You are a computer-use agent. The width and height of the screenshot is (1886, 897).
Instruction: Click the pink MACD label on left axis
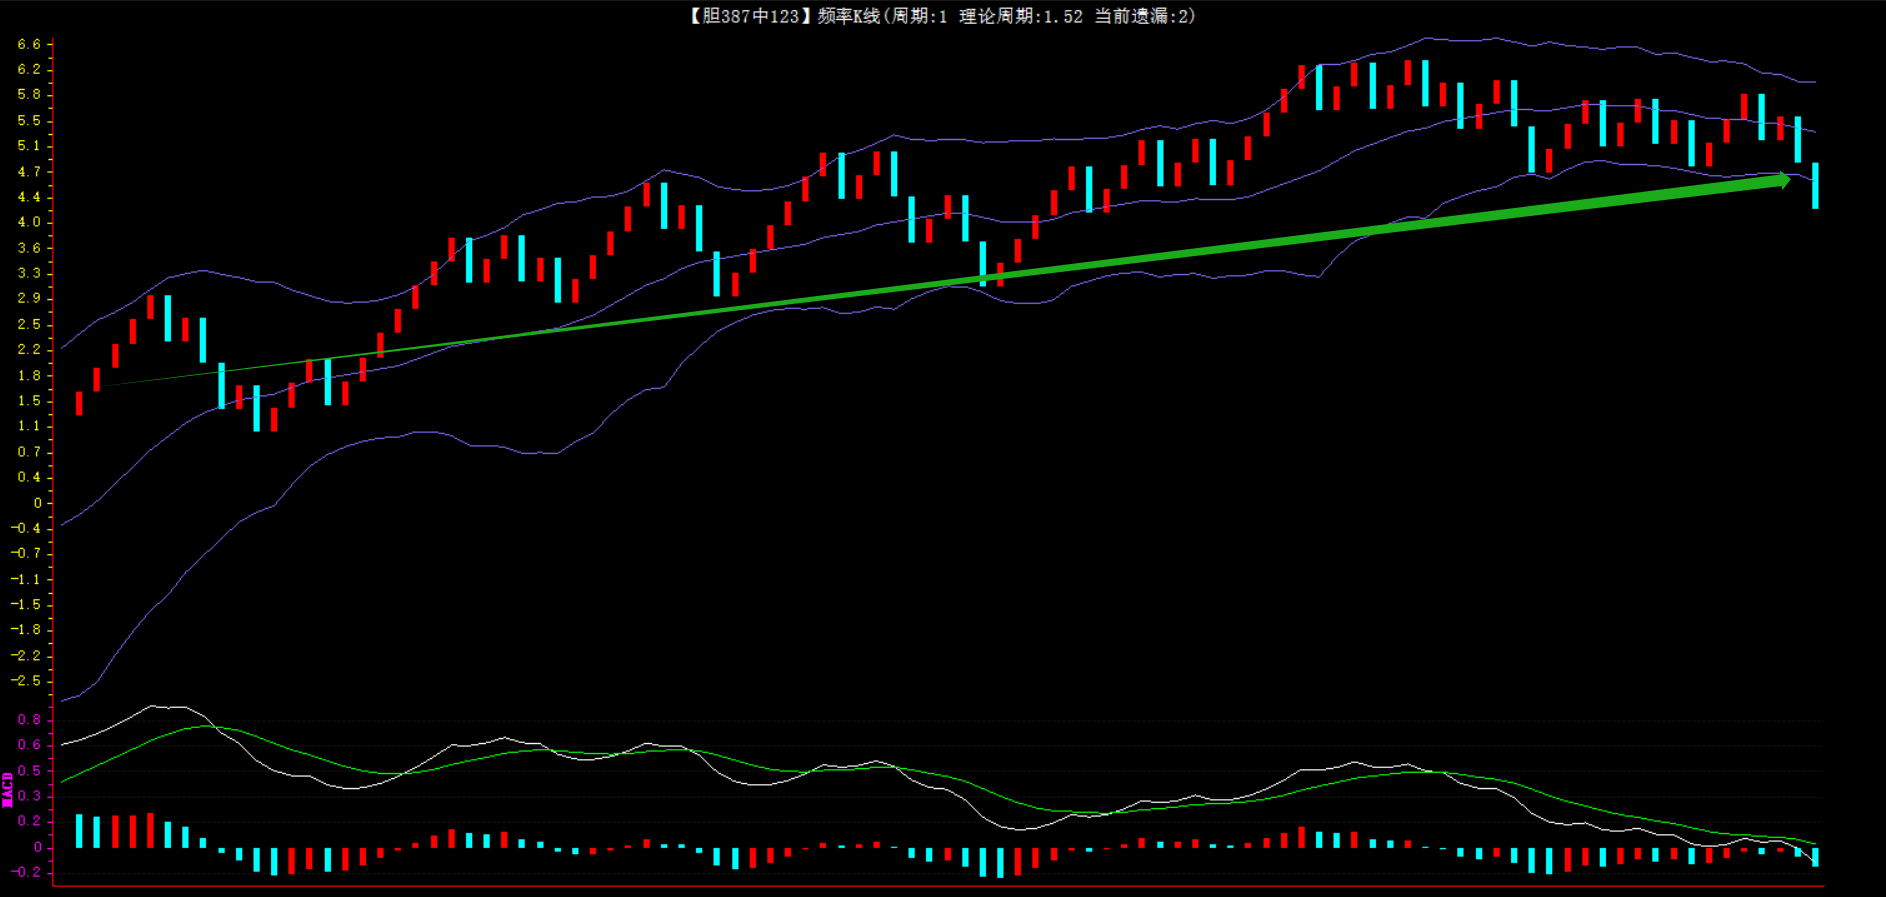coord(8,788)
